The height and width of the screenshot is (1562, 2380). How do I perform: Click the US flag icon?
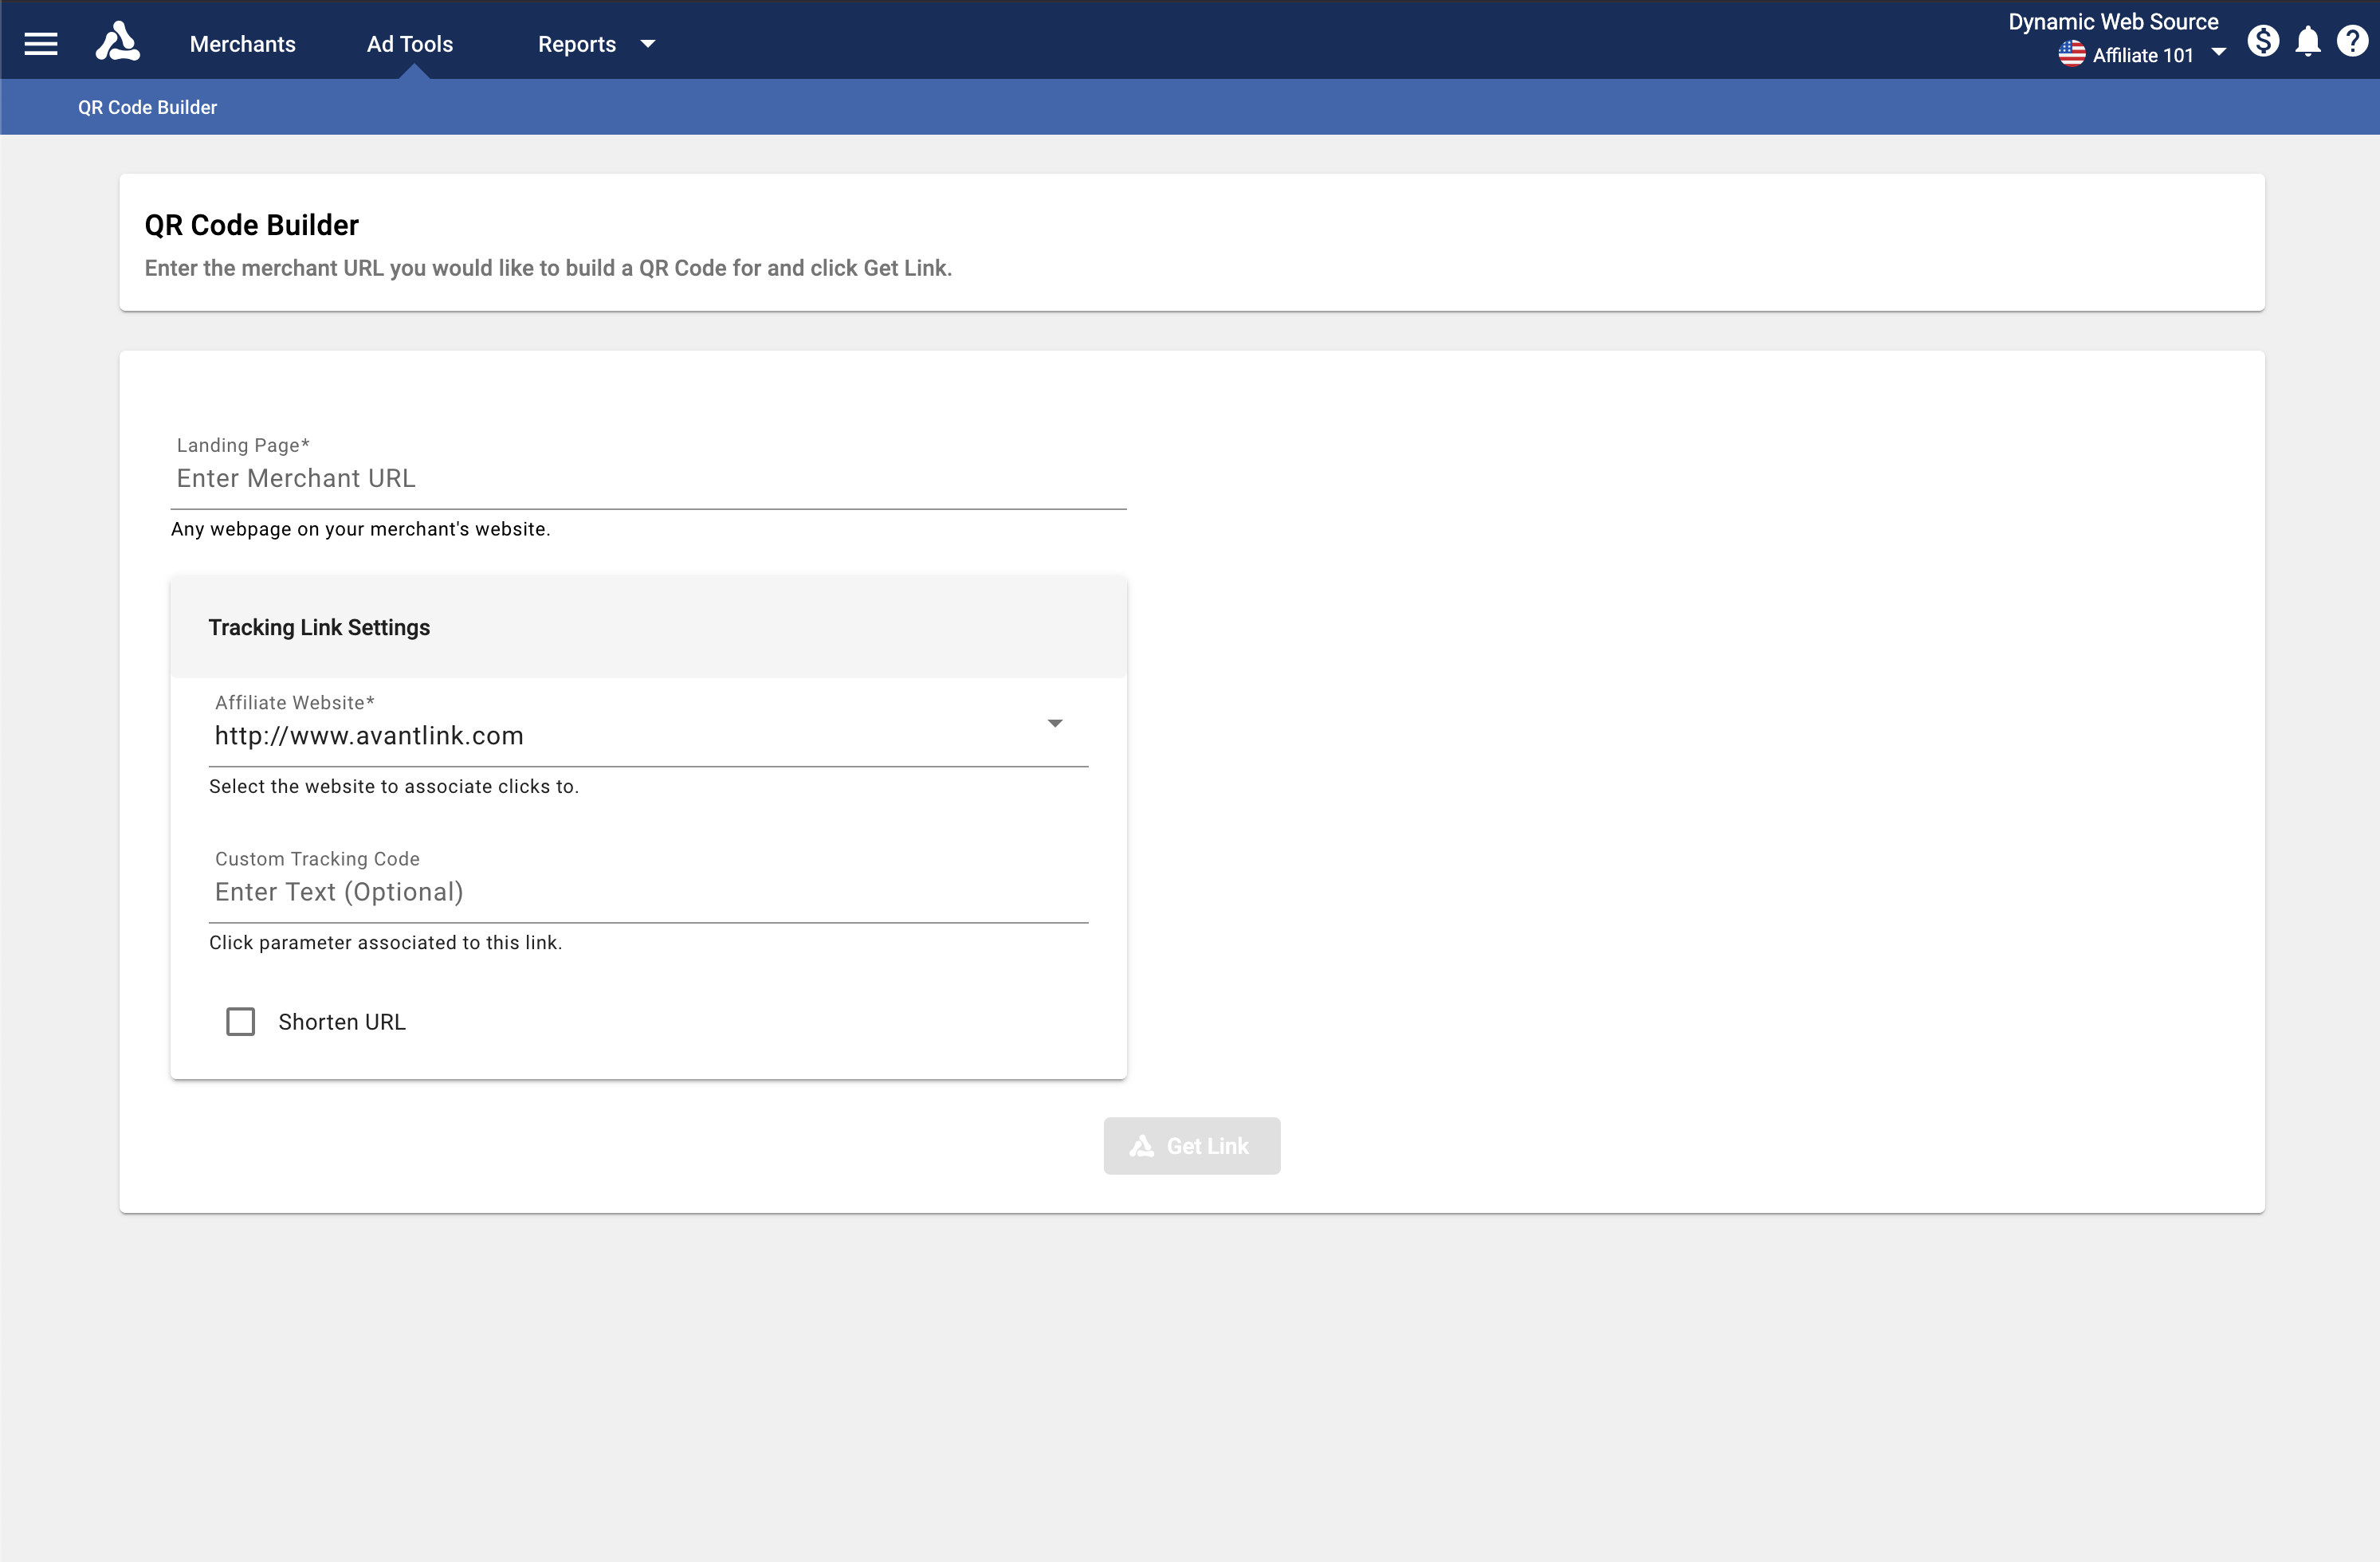tap(2072, 54)
